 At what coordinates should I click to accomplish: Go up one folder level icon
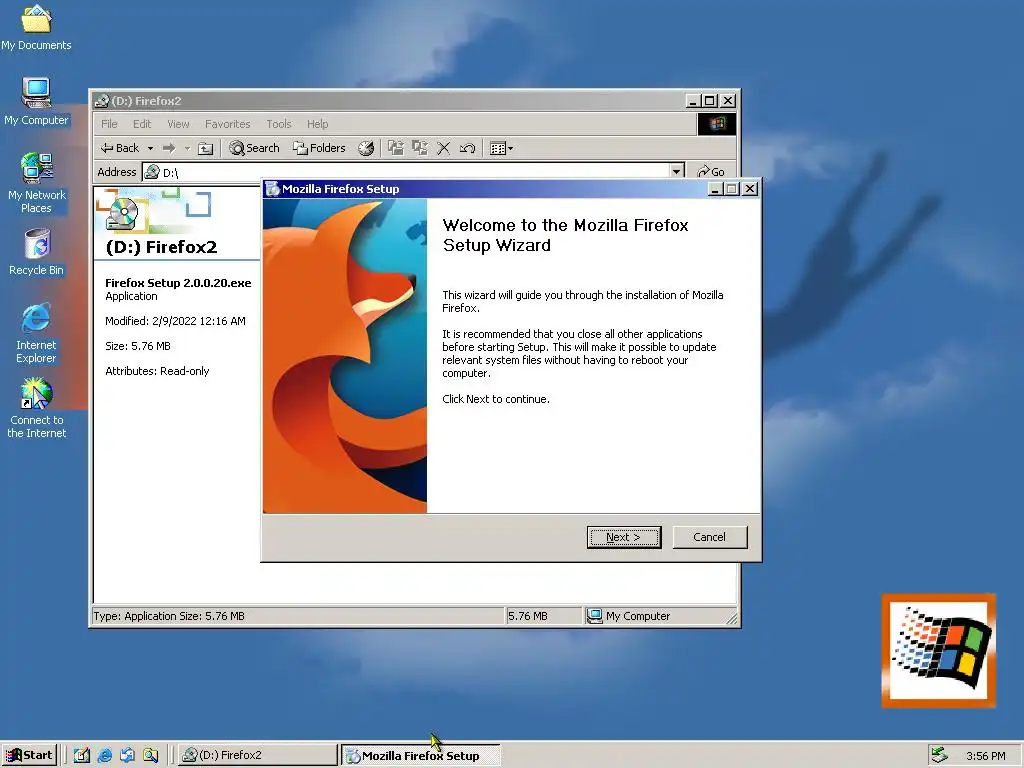(x=206, y=148)
